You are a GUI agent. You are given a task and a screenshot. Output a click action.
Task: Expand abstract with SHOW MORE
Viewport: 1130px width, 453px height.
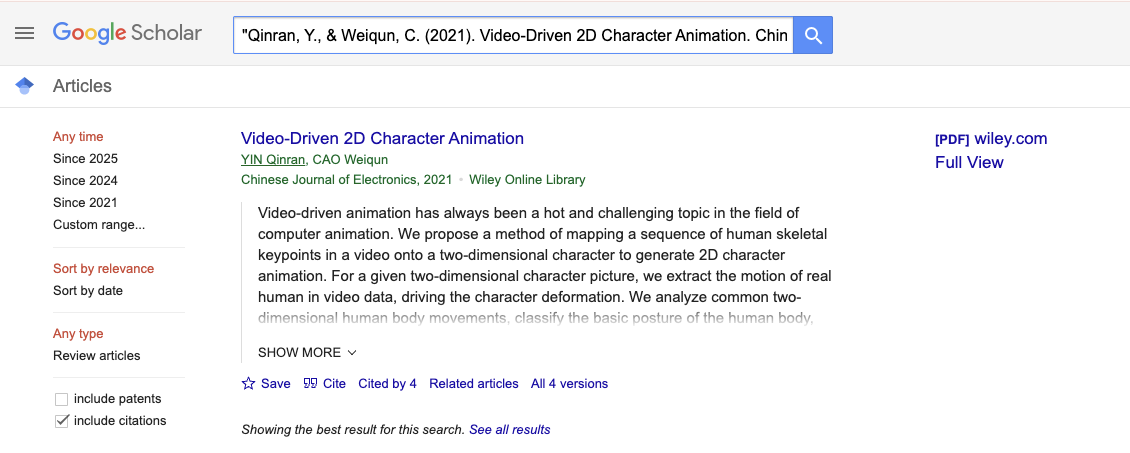click(307, 353)
